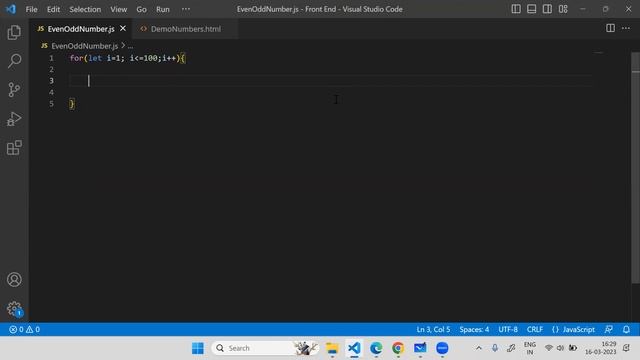
Task: Open the Run and Debug view
Action: [14, 119]
